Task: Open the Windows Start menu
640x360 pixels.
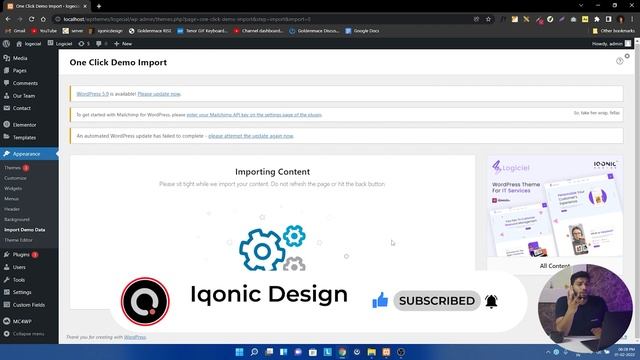Action: coord(240,352)
